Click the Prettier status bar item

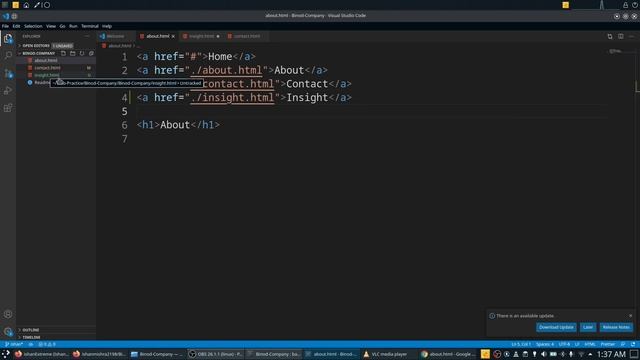pos(607,344)
